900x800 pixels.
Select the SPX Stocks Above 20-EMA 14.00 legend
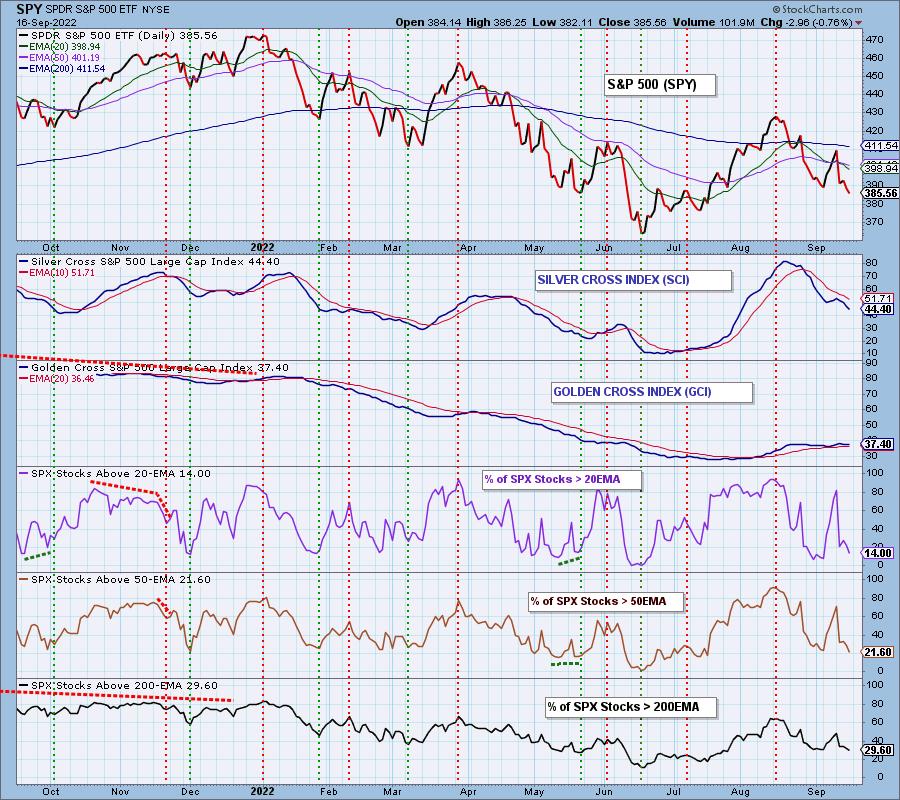pos(115,474)
